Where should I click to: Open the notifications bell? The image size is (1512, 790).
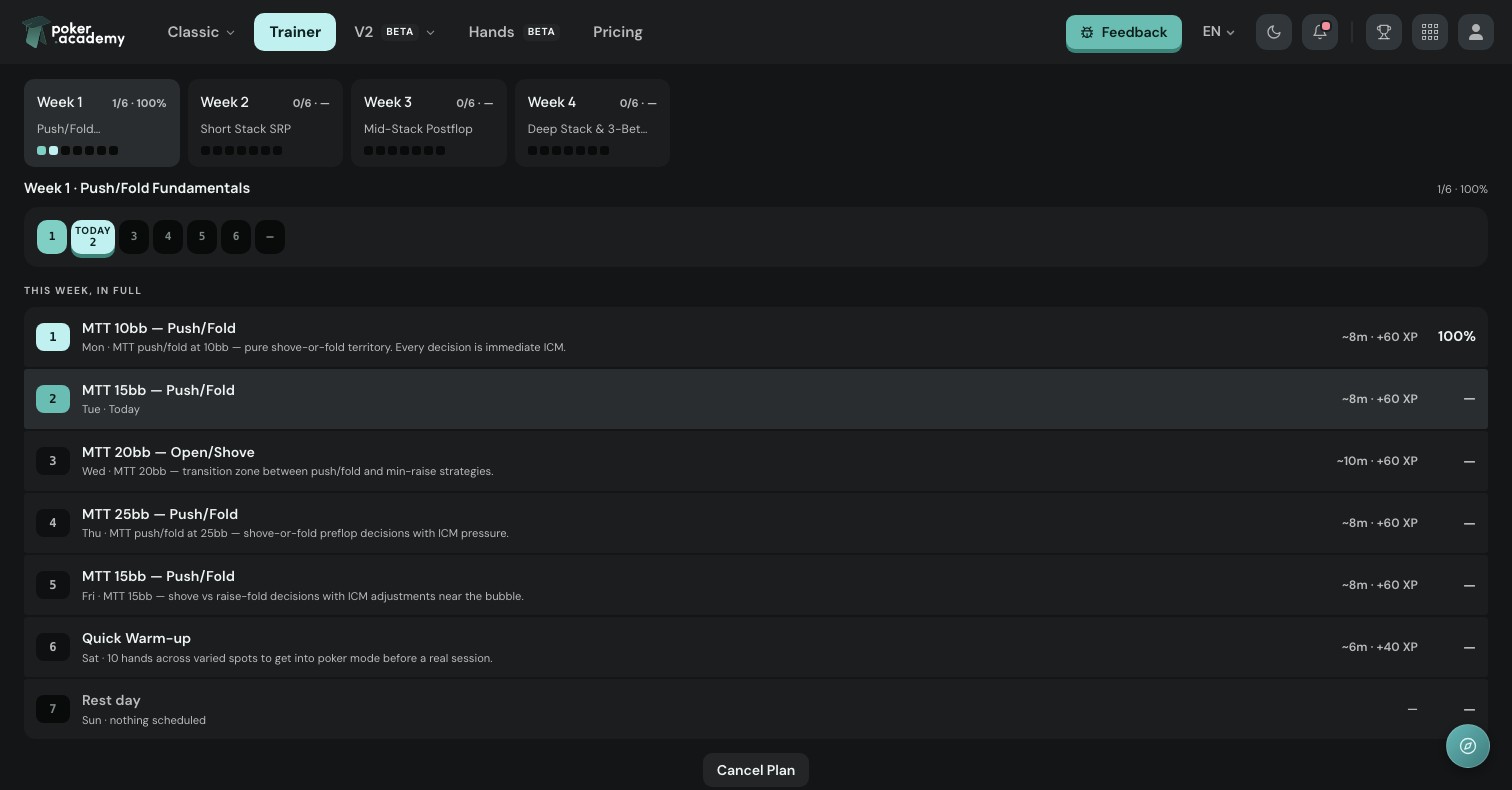click(1320, 32)
